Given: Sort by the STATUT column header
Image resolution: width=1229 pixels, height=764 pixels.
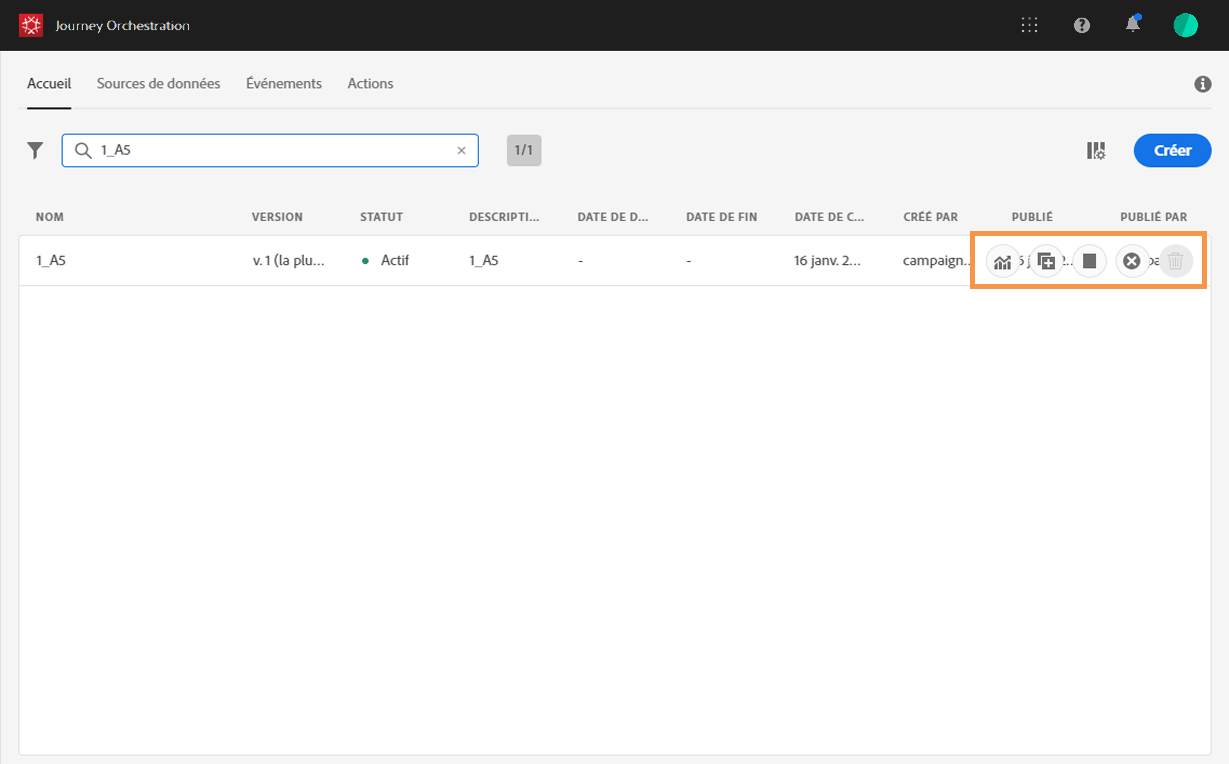Looking at the screenshot, I should (381, 217).
